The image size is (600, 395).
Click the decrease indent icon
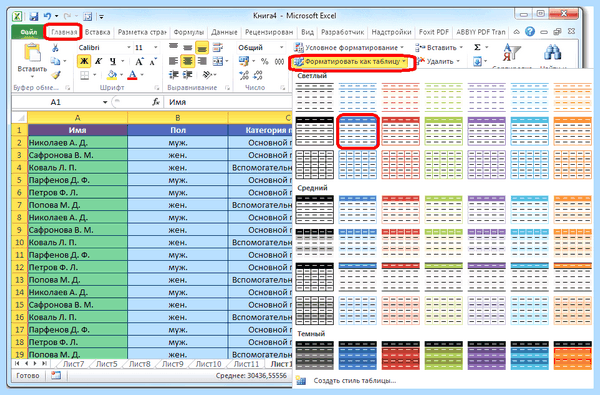(x=173, y=75)
